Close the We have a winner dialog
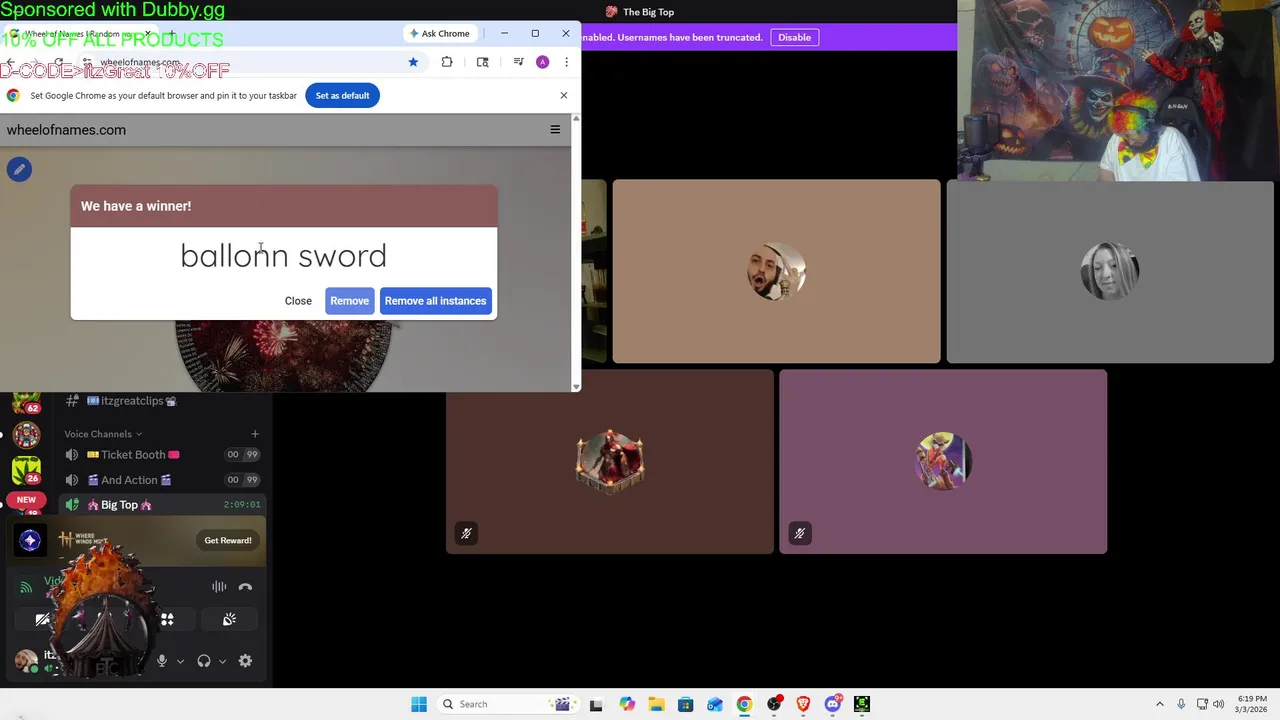This screenshot has width=1280, height=720. tap(298, 301)
